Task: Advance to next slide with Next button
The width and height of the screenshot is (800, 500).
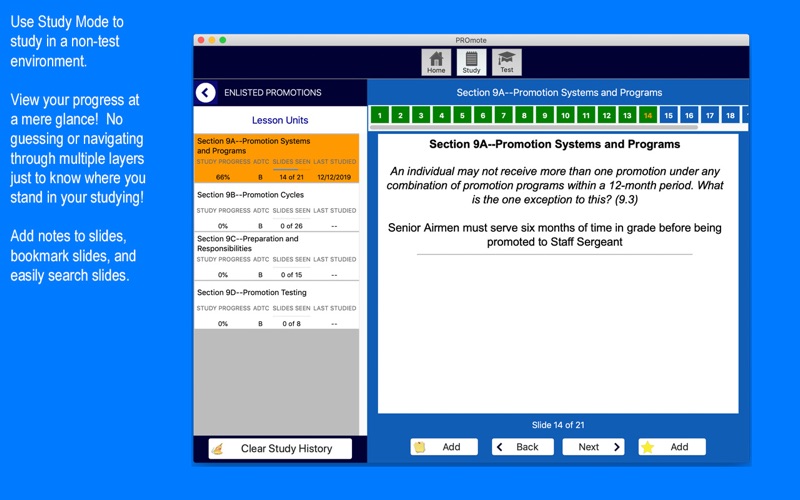Action: pyautogui.click(x=593, y=447)
